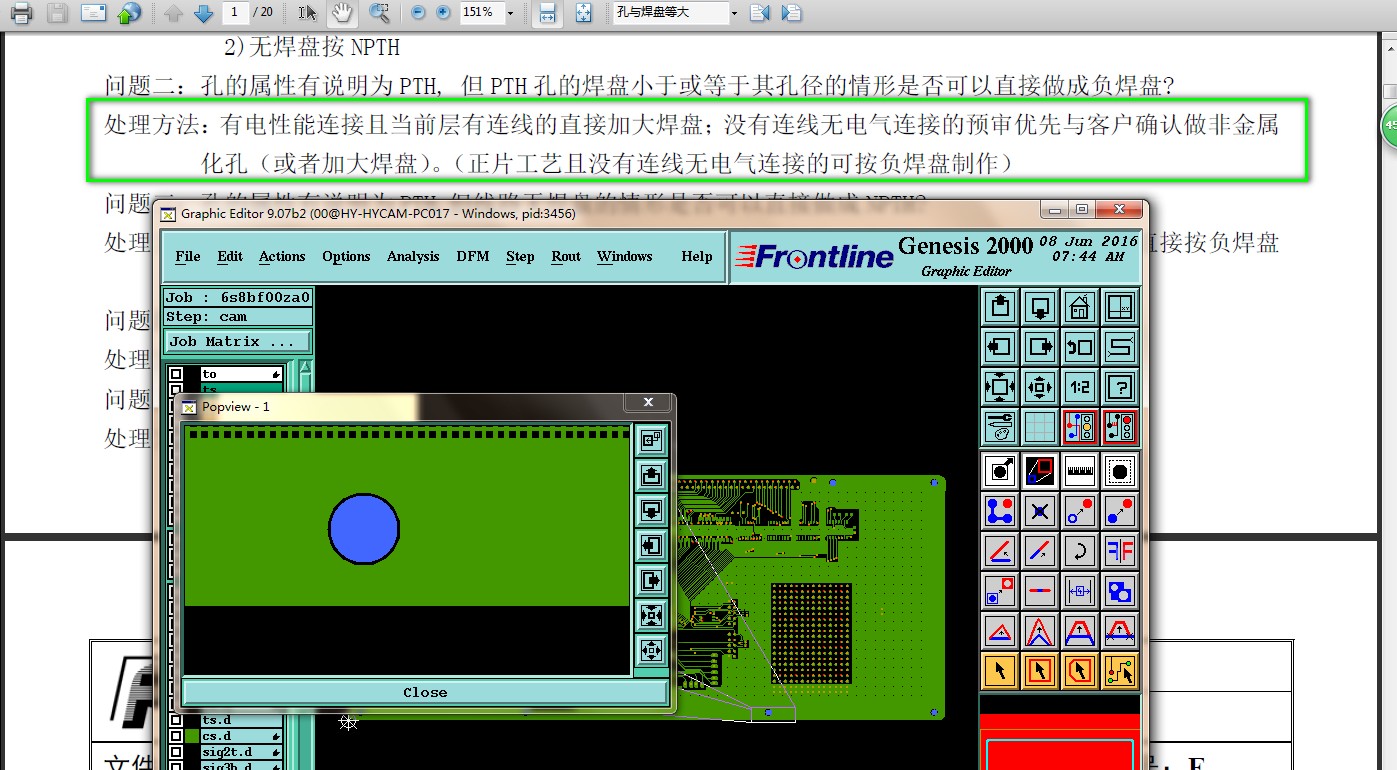
Task: Click the fit-page icon with four arrows
Action: (x=584, y=13)
